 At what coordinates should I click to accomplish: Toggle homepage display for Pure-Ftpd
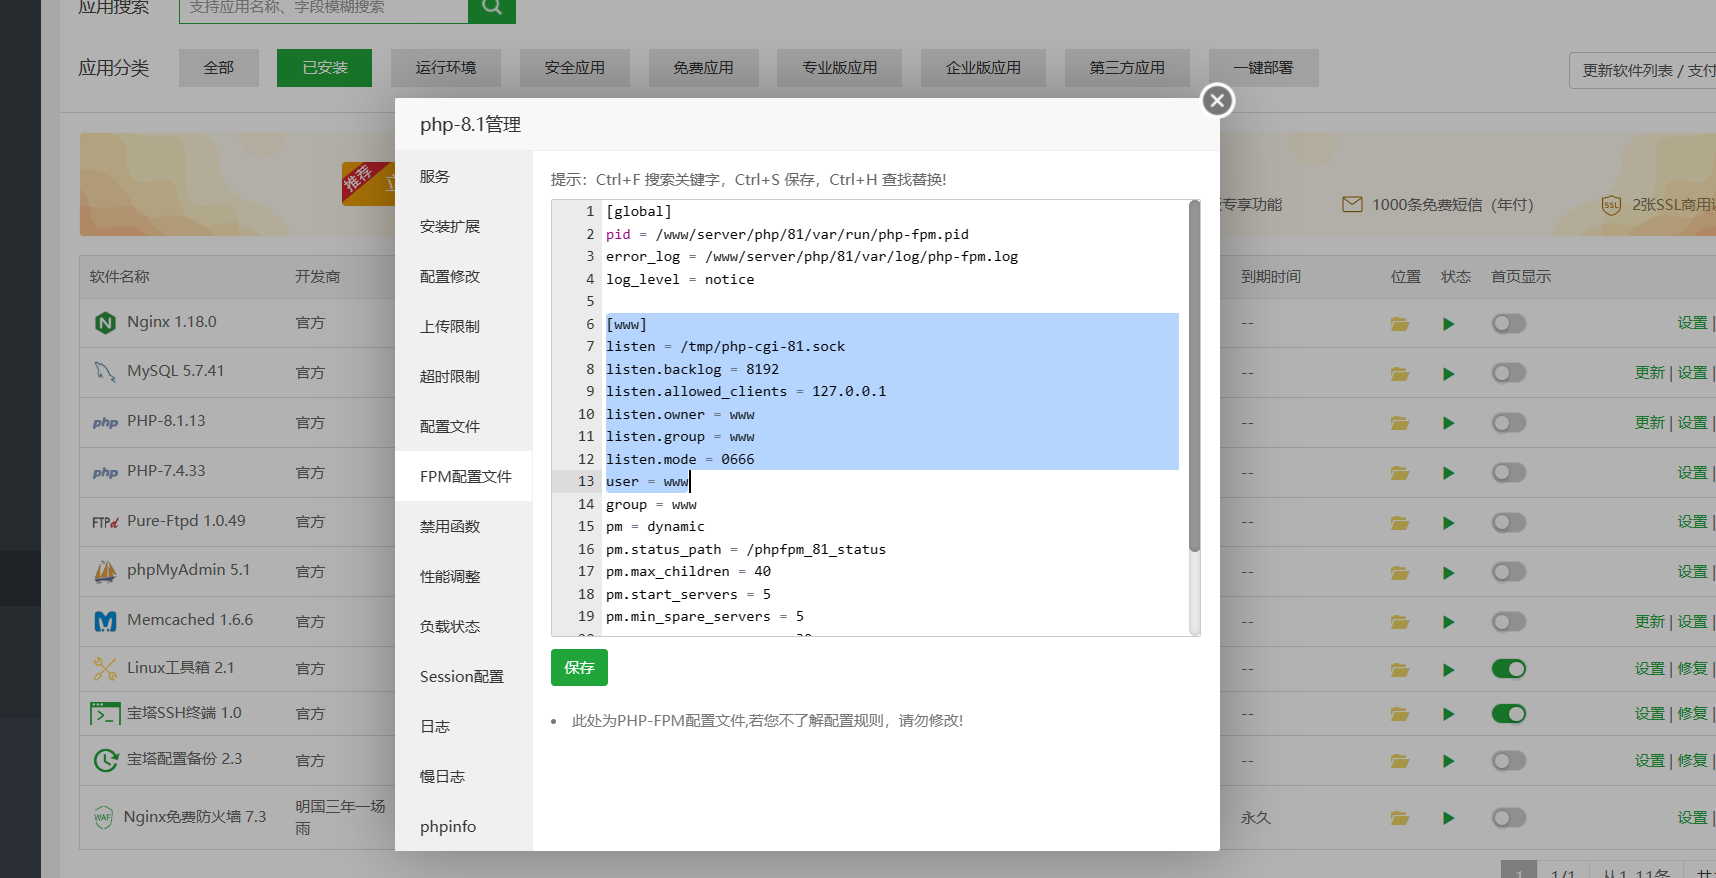pyautogui.click(x=1509, y=522)
